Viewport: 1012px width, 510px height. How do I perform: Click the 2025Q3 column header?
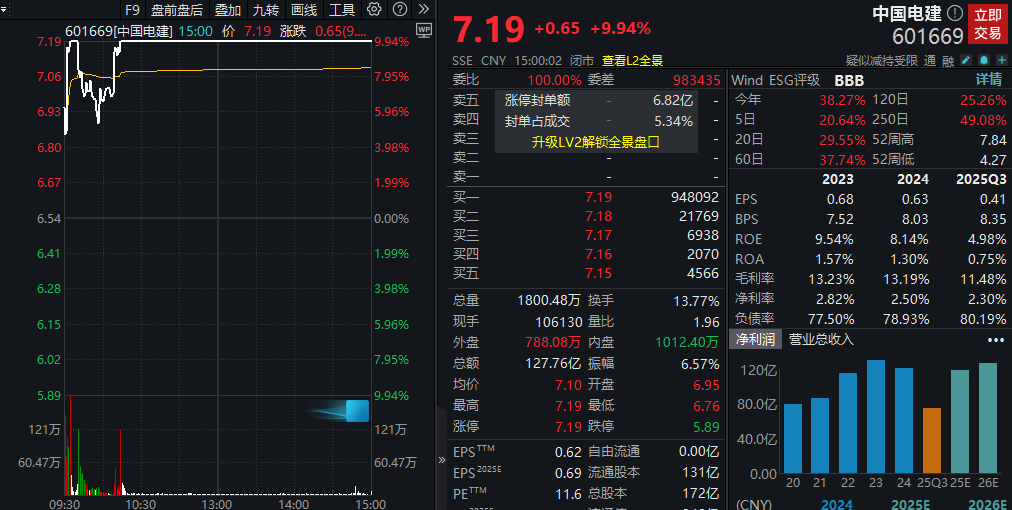coord(981,179)
